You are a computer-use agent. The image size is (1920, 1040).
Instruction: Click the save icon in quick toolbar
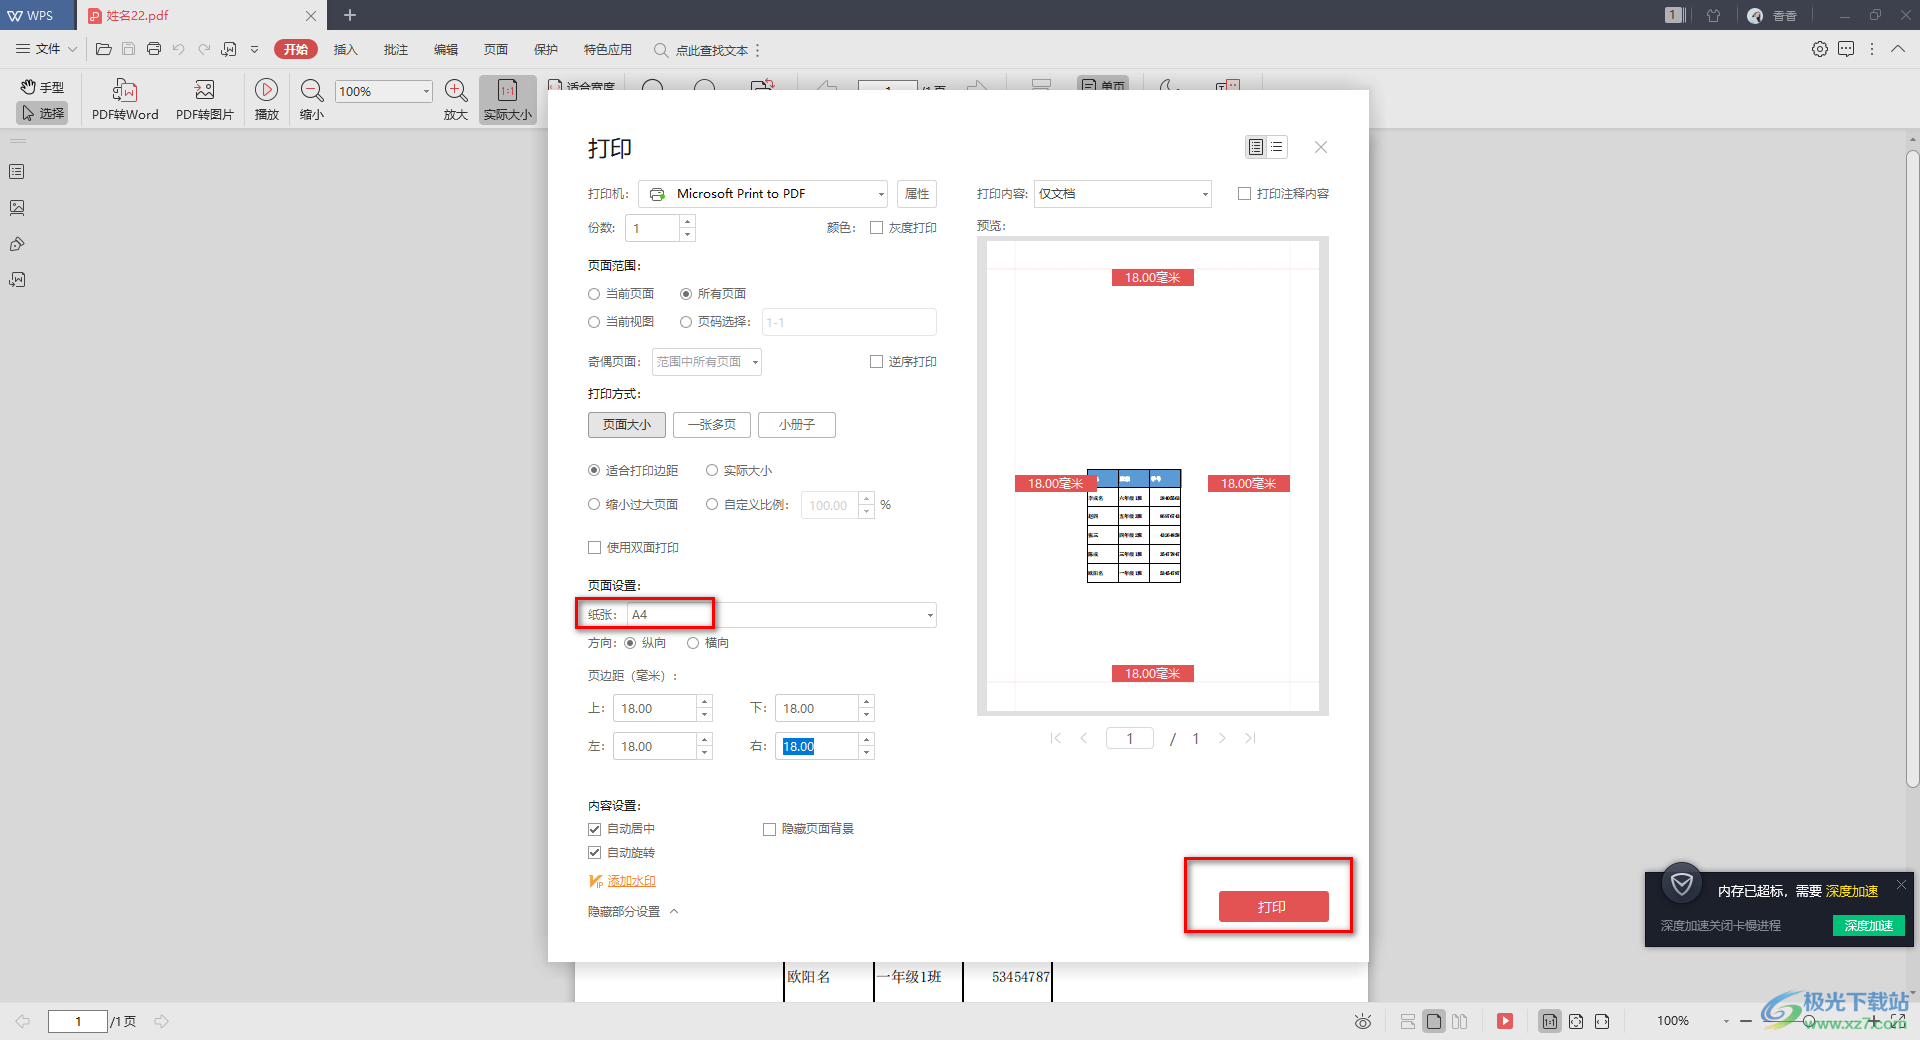pyautogui.click(x=128, y=49)
